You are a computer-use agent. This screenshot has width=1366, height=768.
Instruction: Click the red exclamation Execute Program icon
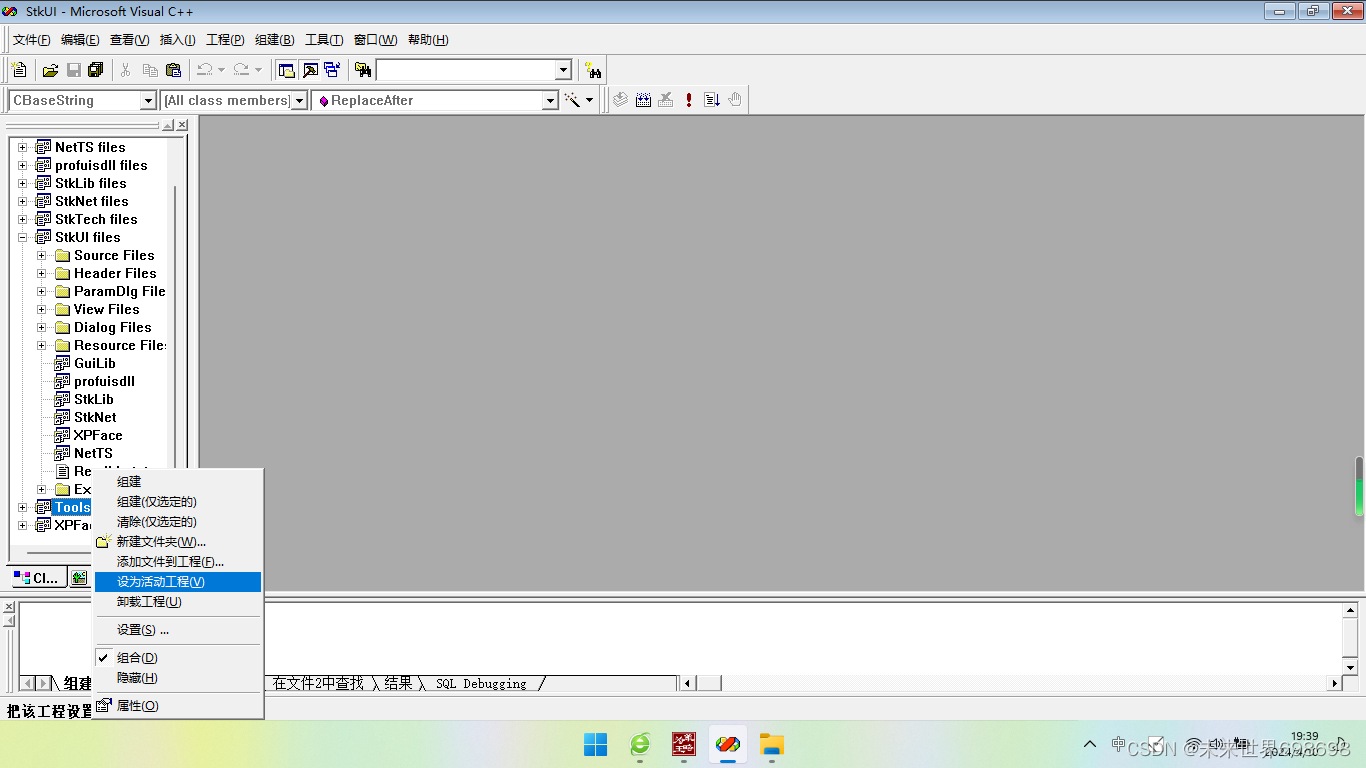[689, 100]
